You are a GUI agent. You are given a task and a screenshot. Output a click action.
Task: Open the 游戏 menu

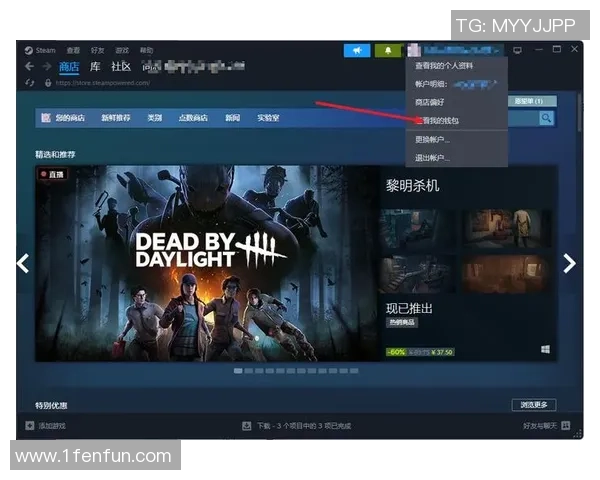pyautogui.click(x=122, y=51)
